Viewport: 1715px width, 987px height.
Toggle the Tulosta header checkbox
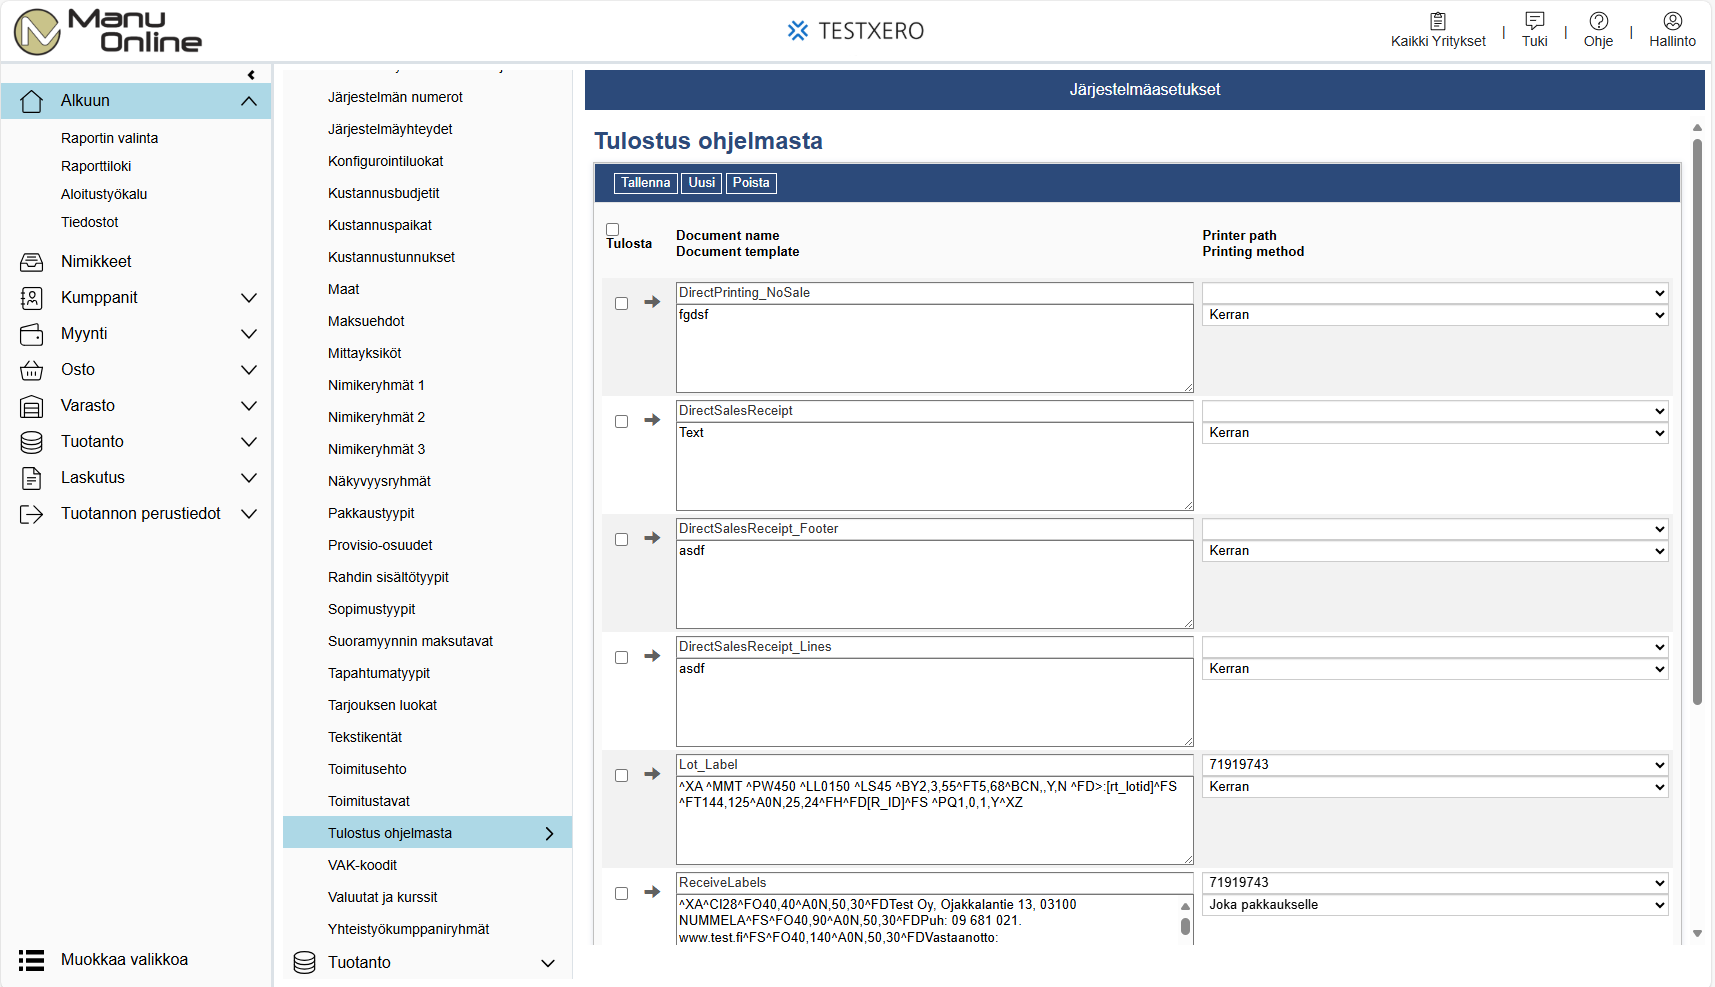(613, 229)
